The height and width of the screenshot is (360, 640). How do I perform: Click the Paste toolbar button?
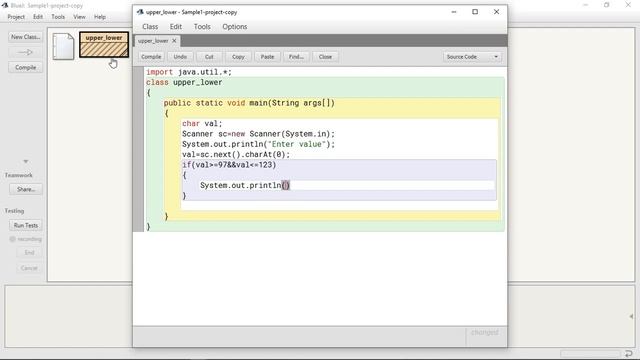267,57
